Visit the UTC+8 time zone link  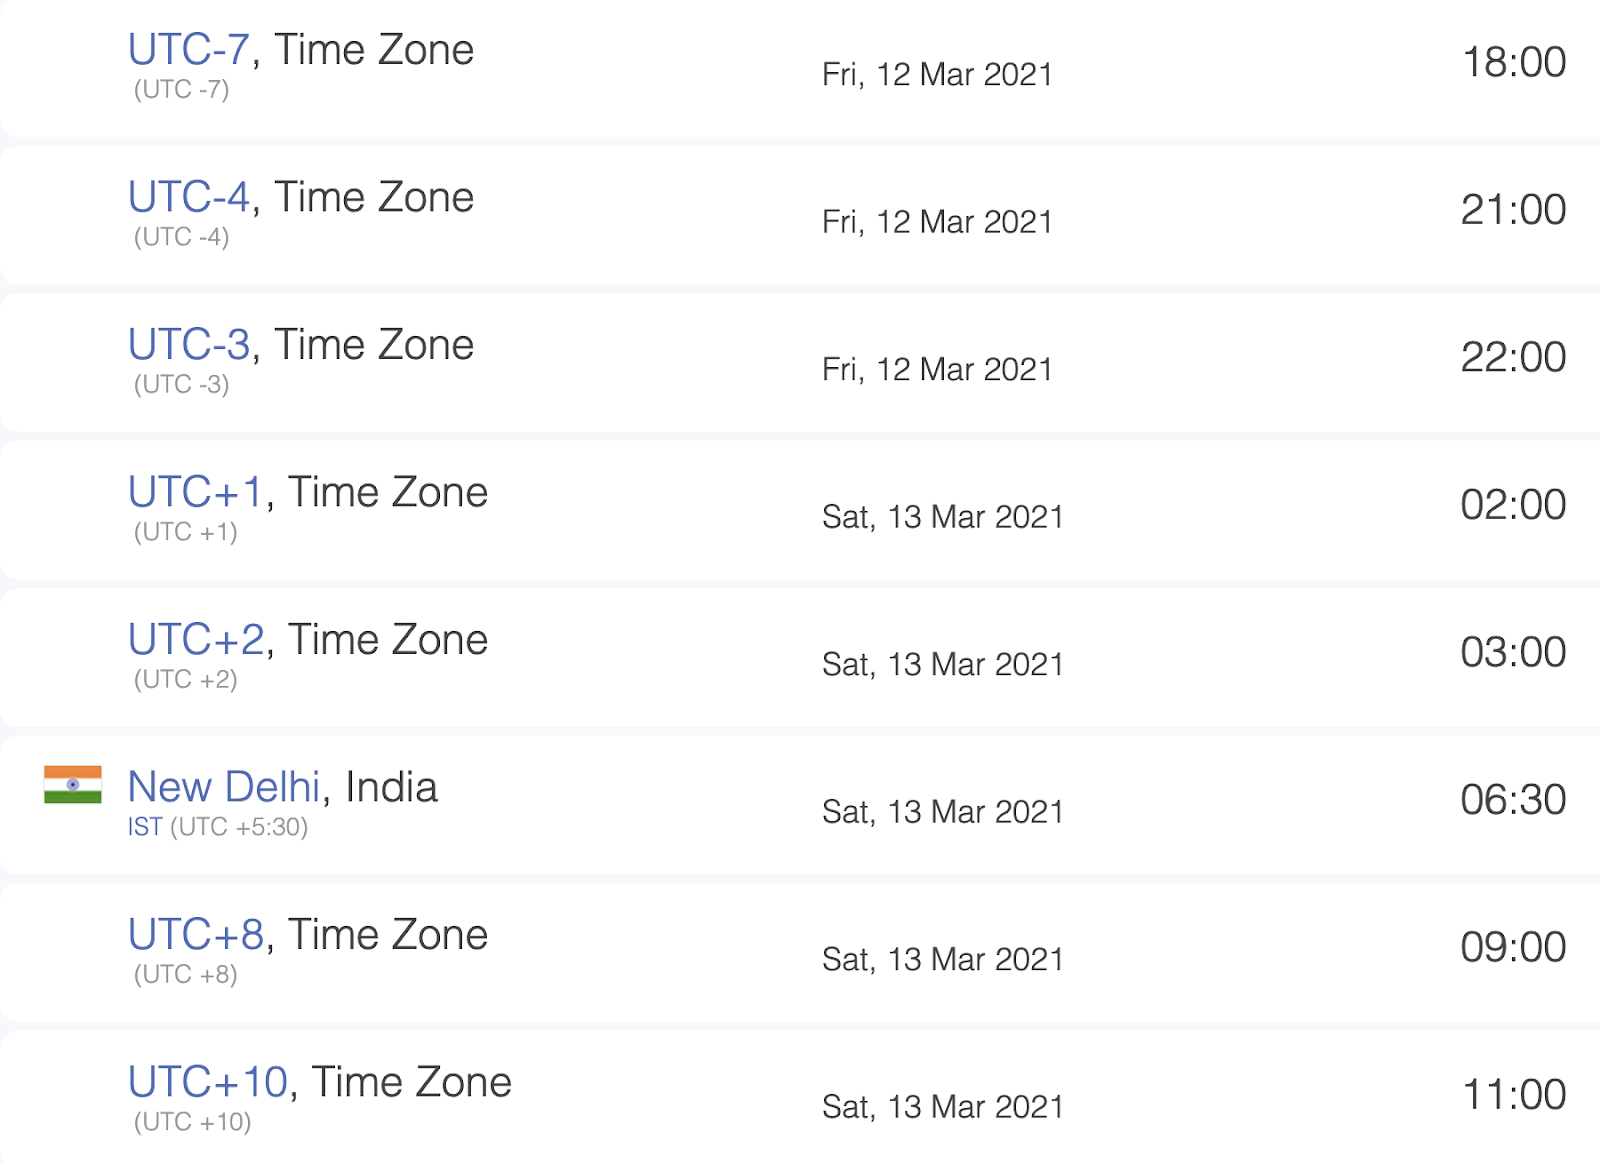[x=196, y=935]
